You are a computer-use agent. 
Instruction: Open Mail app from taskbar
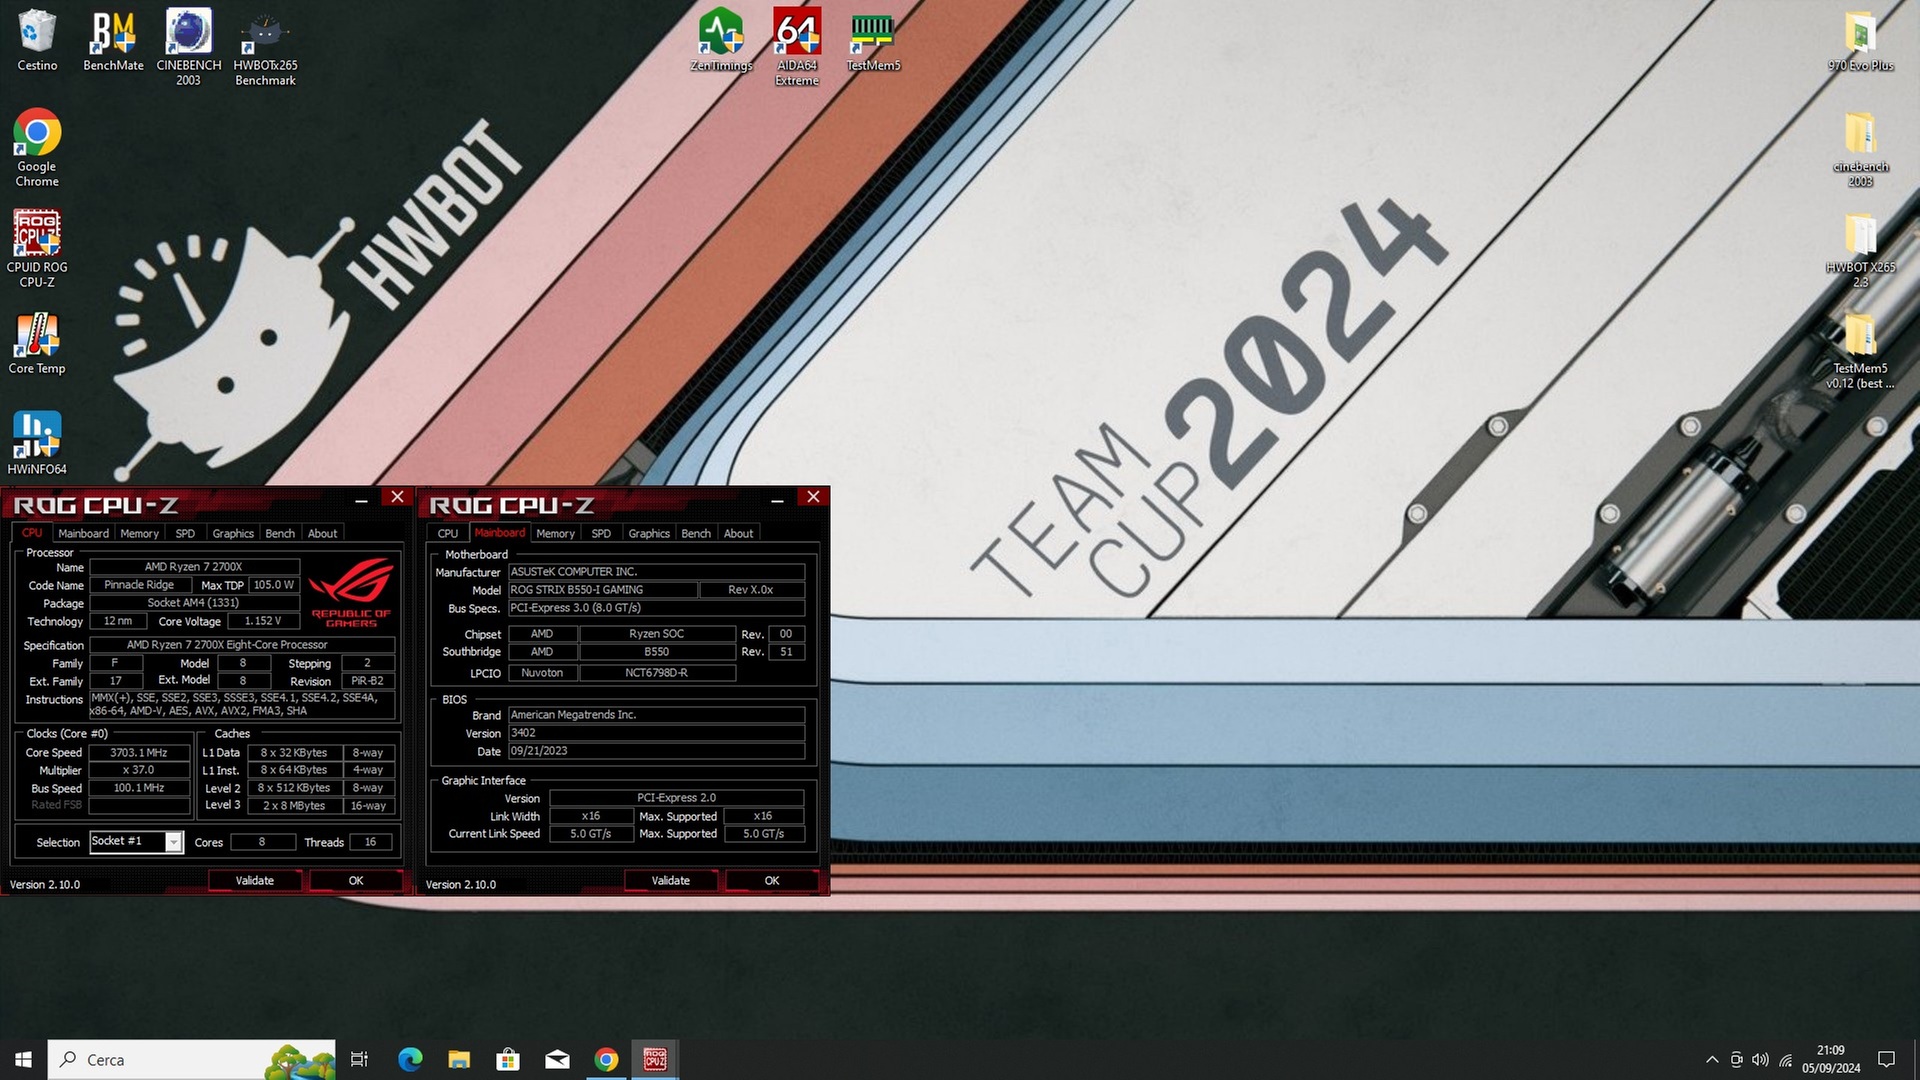pos(557,1059)
